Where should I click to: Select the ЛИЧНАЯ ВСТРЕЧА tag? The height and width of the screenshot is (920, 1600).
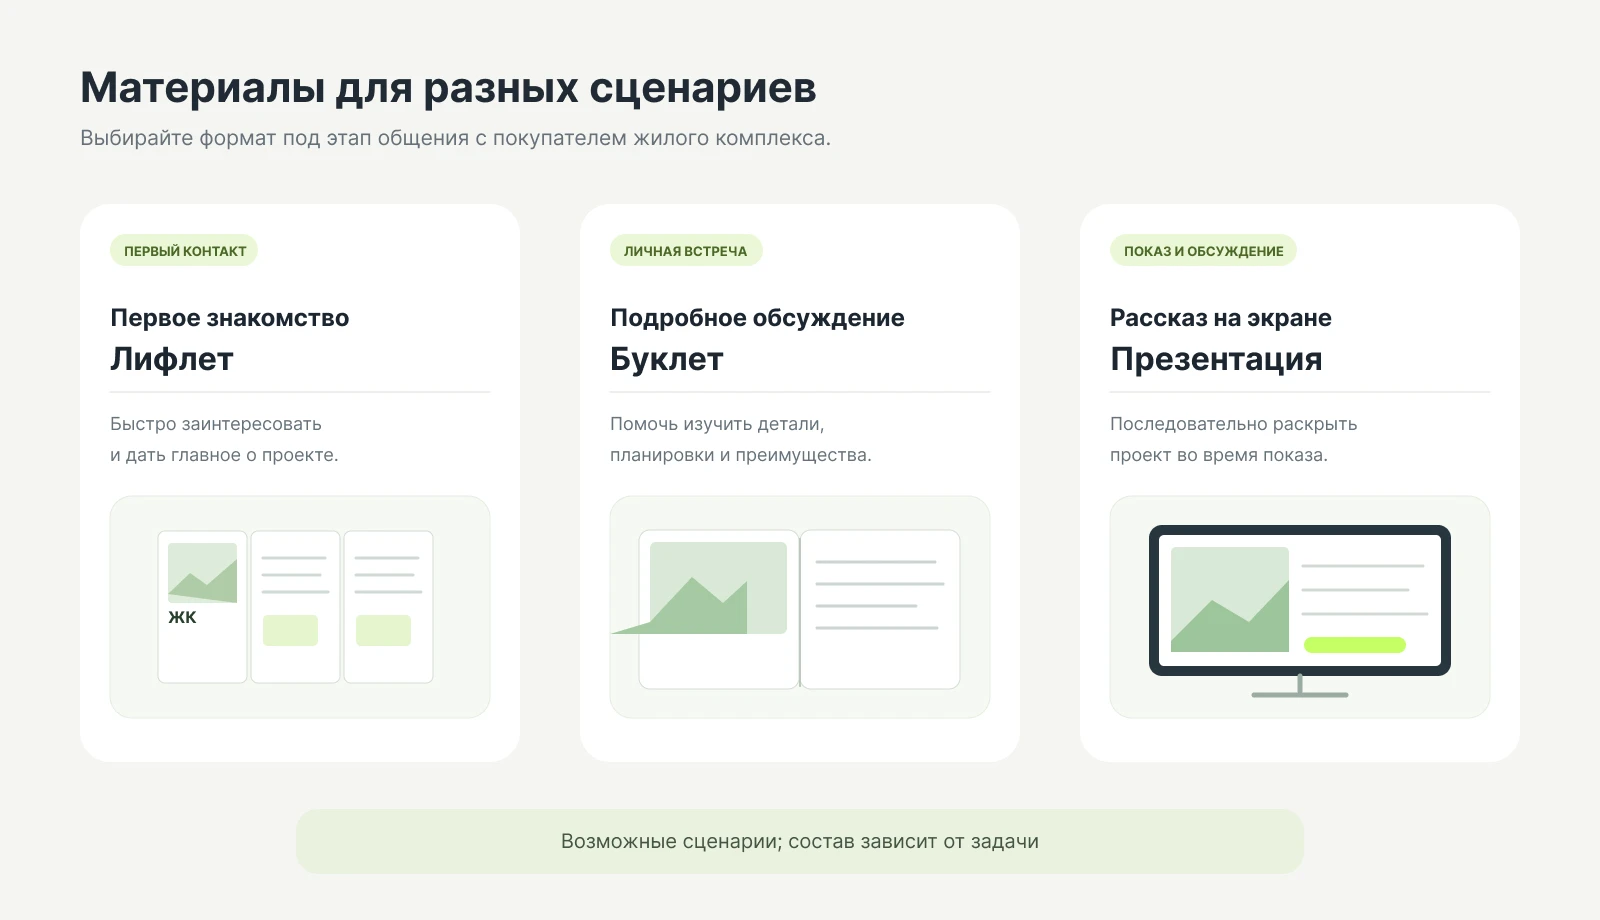686,251
